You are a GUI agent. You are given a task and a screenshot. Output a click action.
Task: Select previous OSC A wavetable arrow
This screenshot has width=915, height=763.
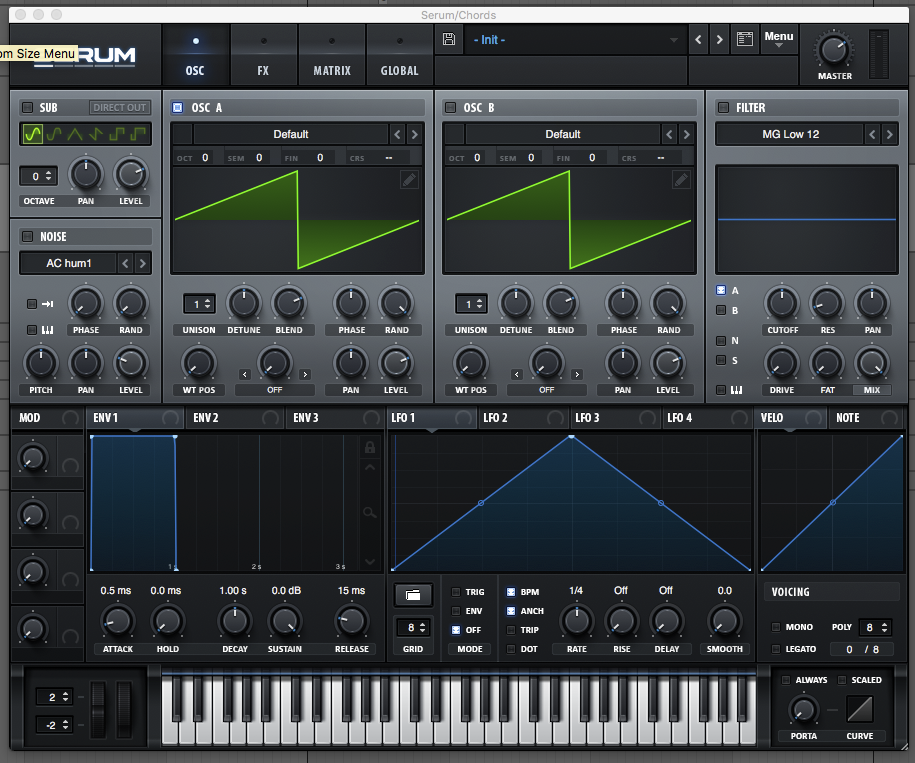[397, 135]
